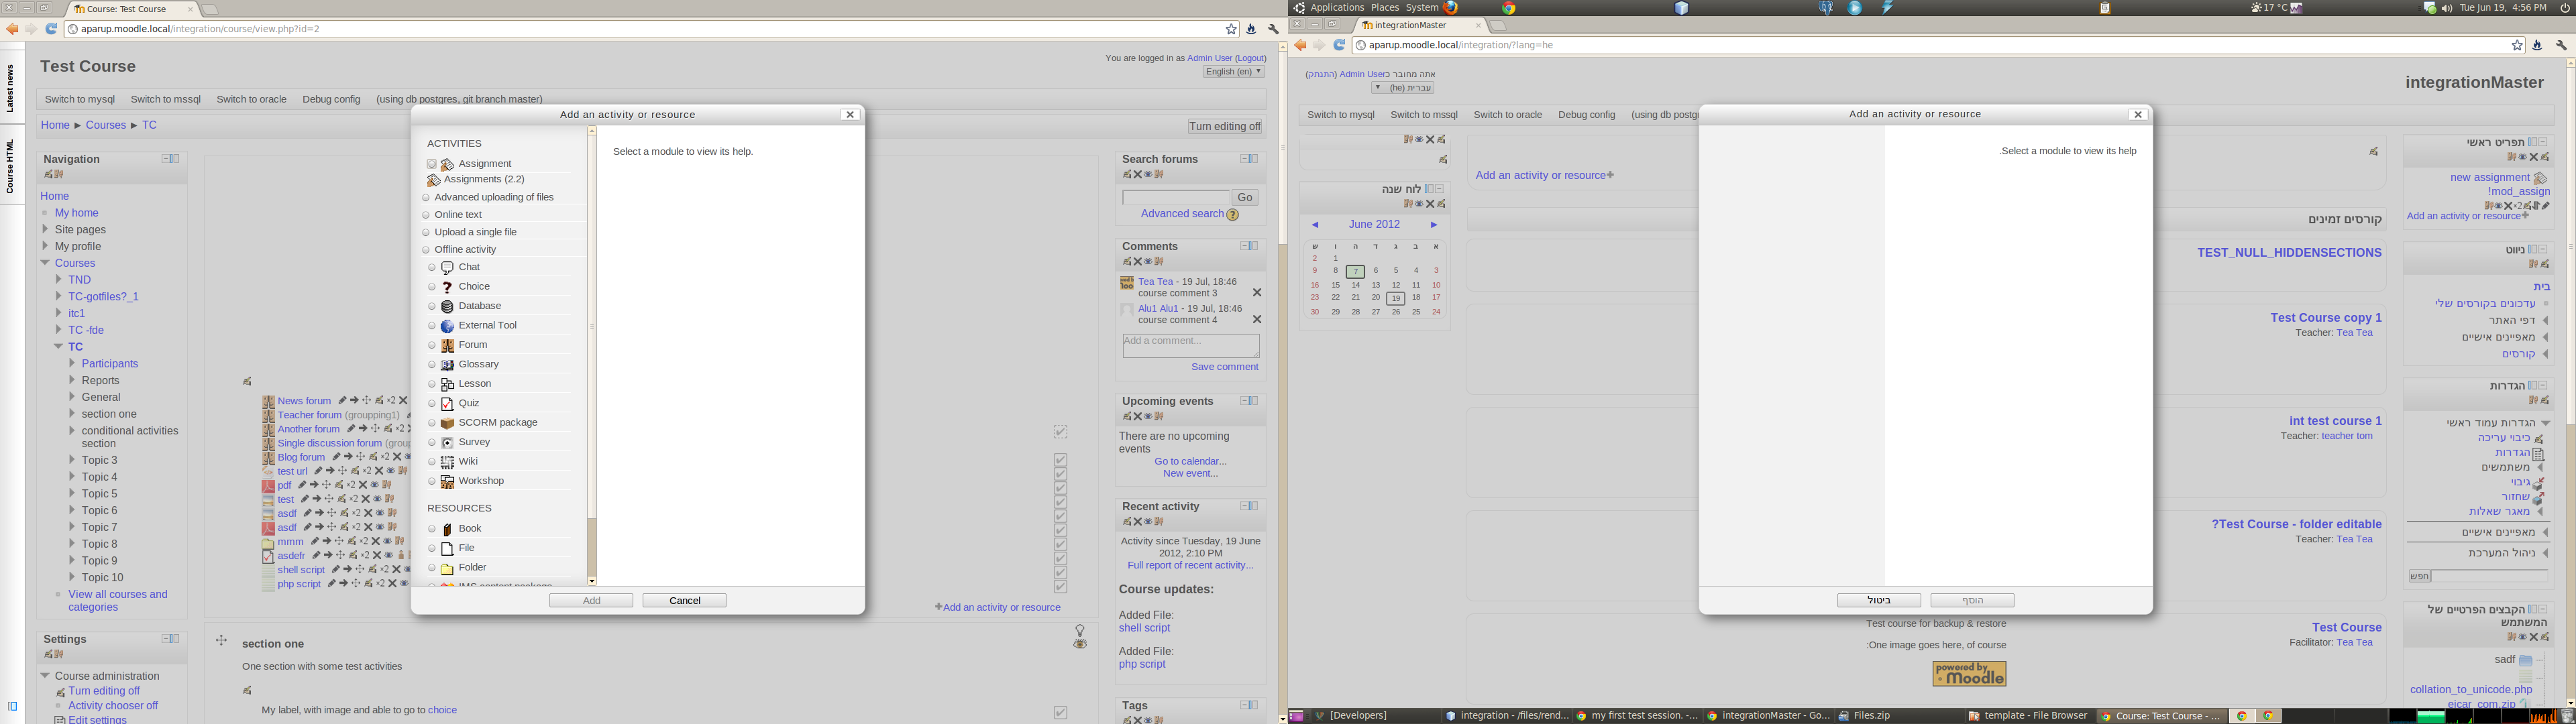Viewport: 2576px width, 724px height.
Task: Click the SCORM package box icon
Action: pos(447,423)
